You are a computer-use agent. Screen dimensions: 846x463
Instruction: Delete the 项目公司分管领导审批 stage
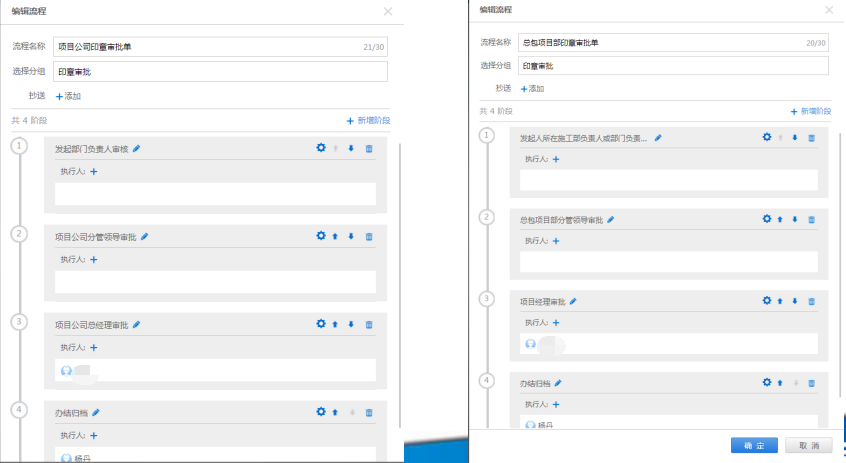pyautogui.click(x=369, y=237)
